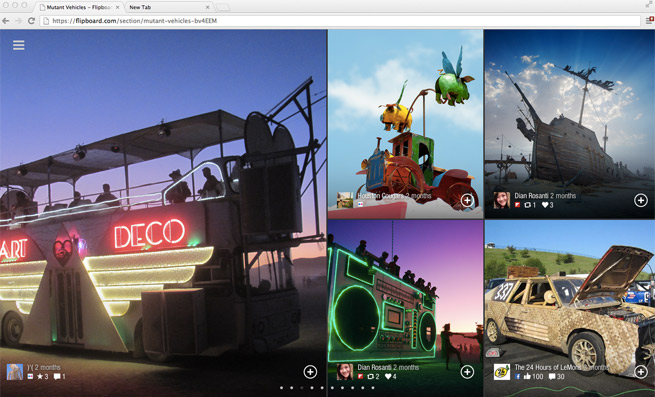655x397 pixels.
Task: Click the plus icon on the Art Deco bus tile
Action: pyautogui.click(x=310, y=372)
